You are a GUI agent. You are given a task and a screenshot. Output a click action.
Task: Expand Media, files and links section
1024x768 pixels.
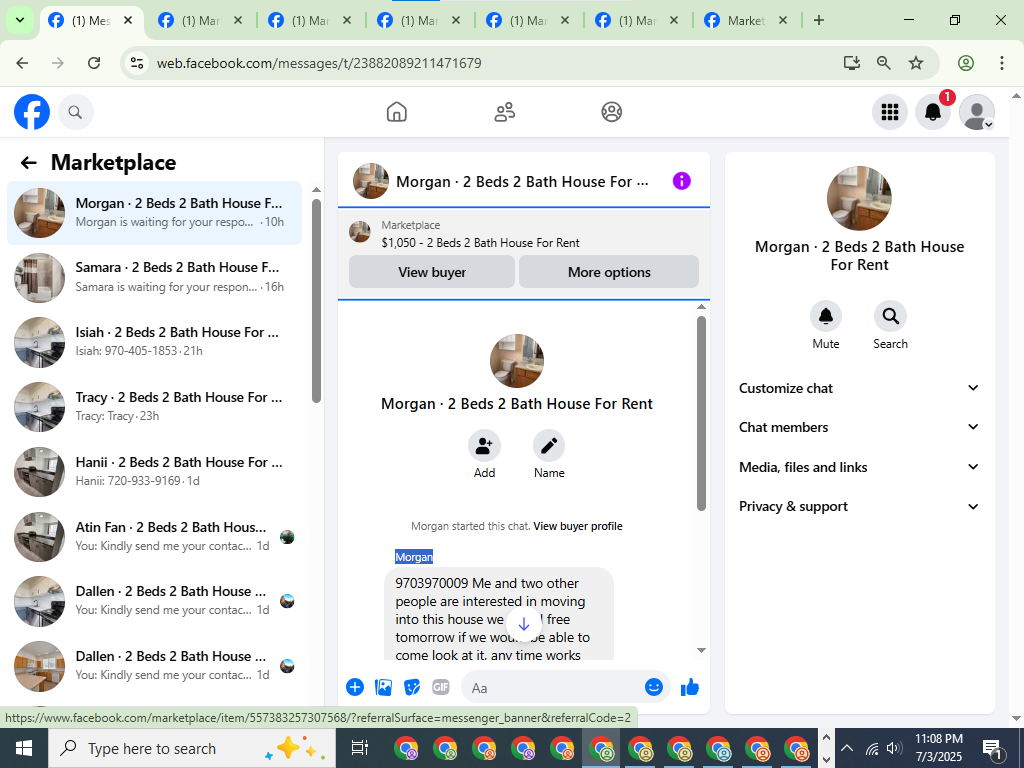click(859, 467)
